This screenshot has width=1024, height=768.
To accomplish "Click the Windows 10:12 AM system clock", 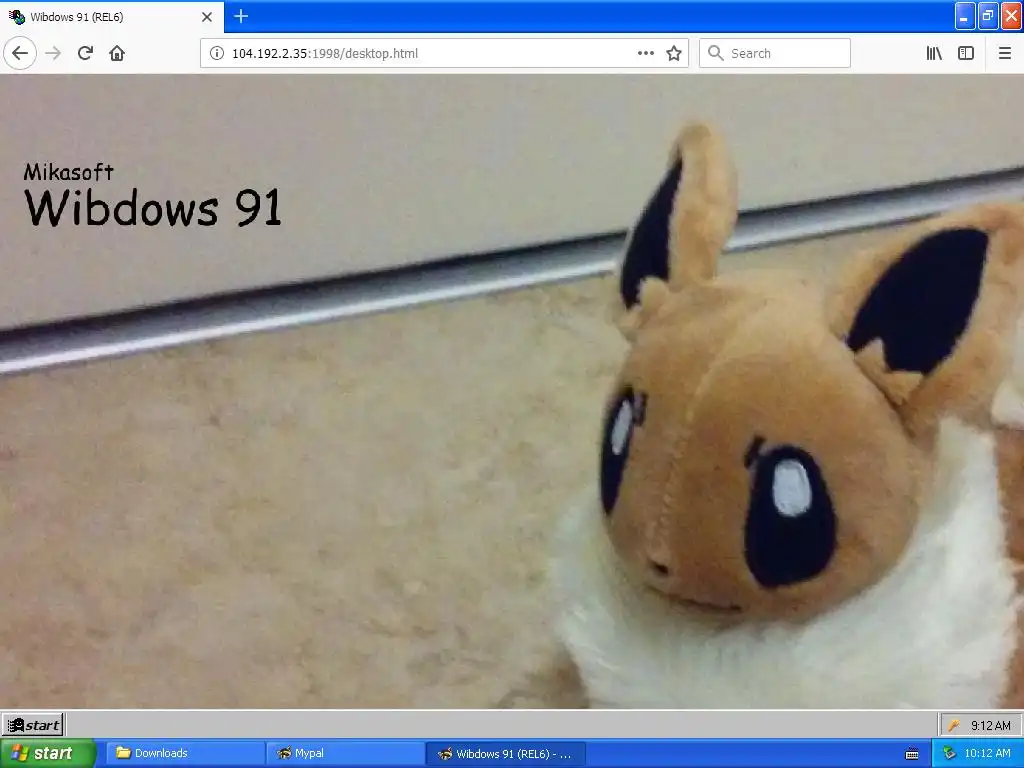I will (987, 754).
